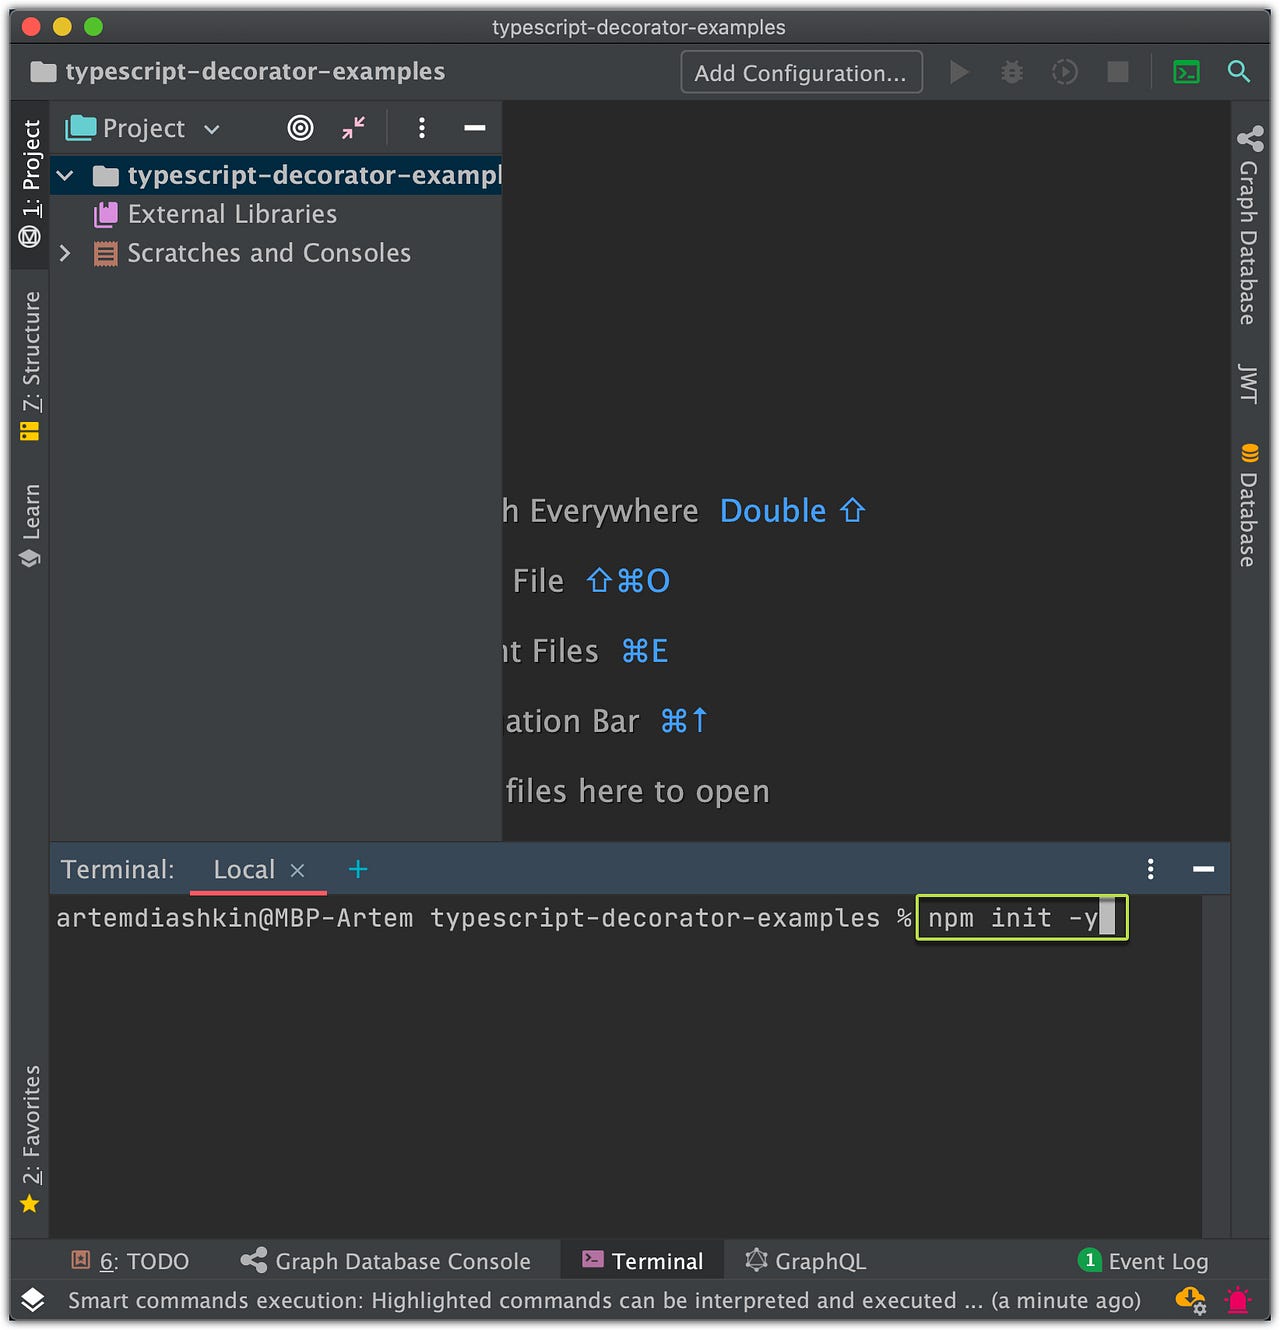This screenshot has height=1330, width=1280.
Task: Collapse the typescript-decorator-examples root node
Action: point(65,176)
